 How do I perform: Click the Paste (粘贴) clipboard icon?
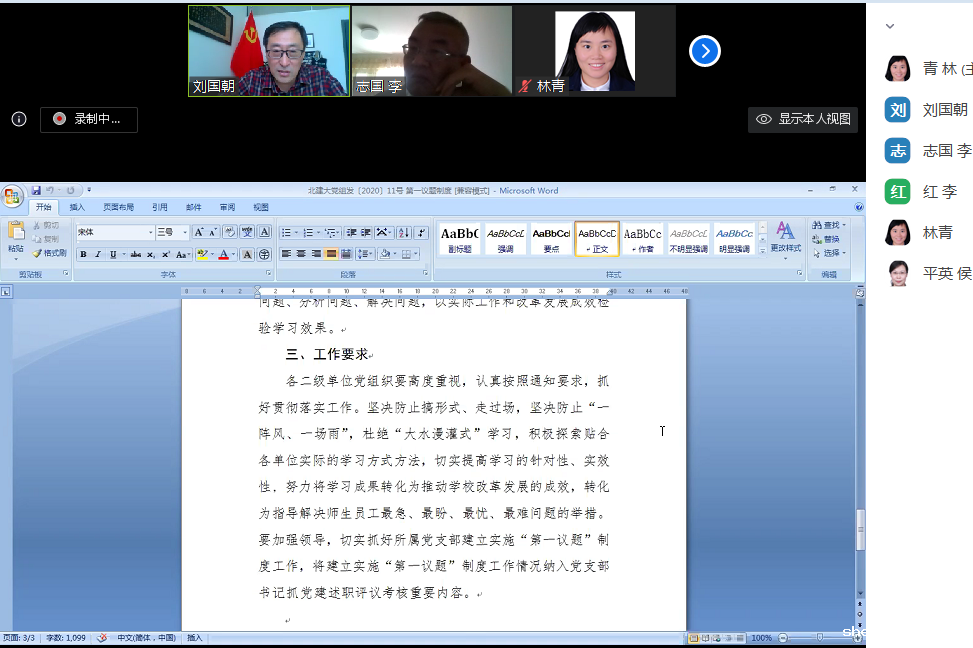click(15, 234)
